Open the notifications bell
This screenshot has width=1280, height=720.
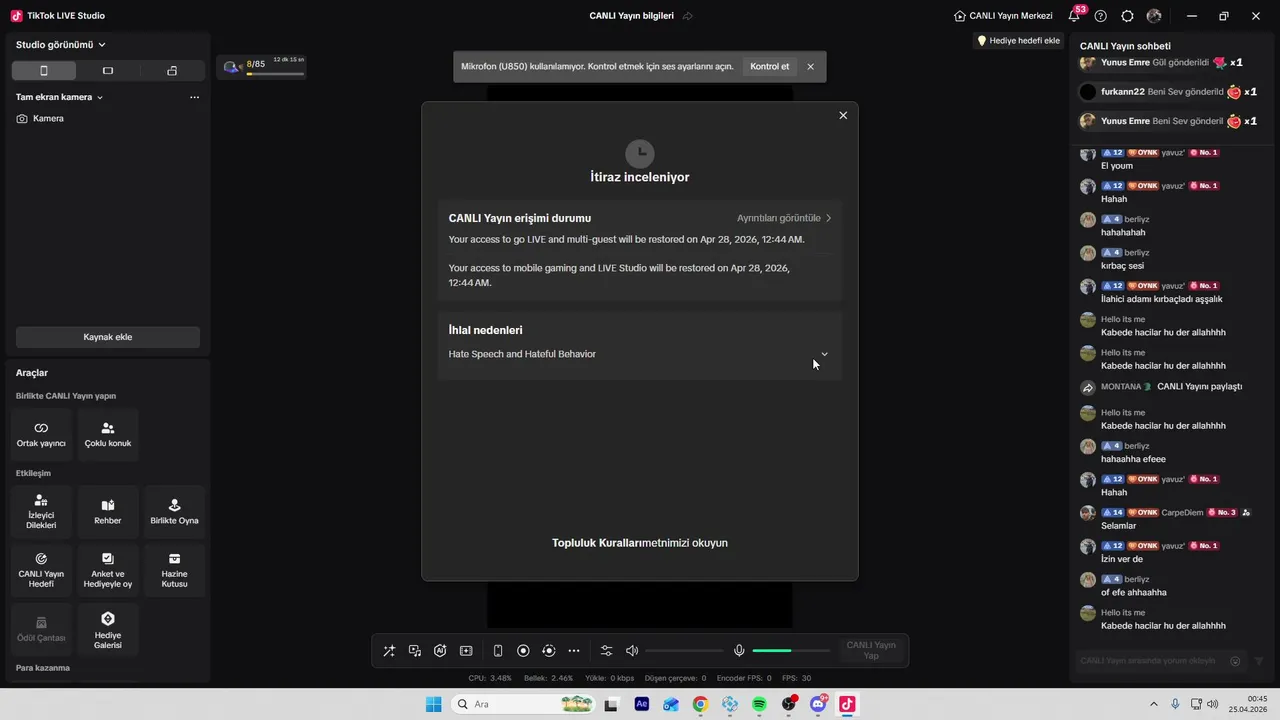[1074, 16]
